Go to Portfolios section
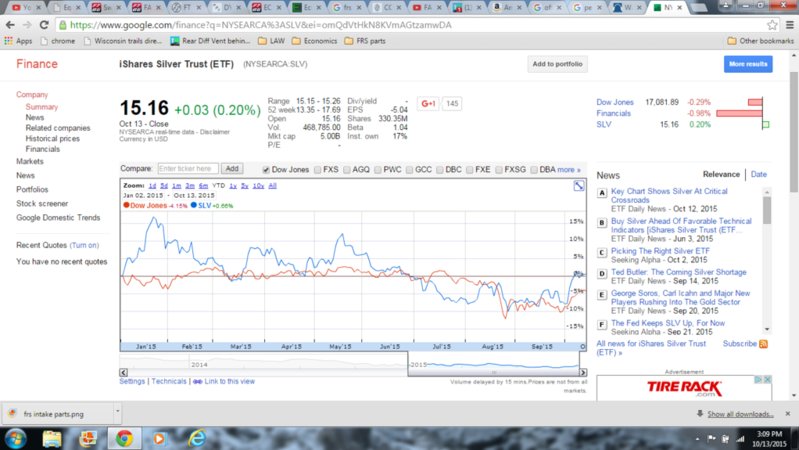799x450 pixels. pos(32,189)
